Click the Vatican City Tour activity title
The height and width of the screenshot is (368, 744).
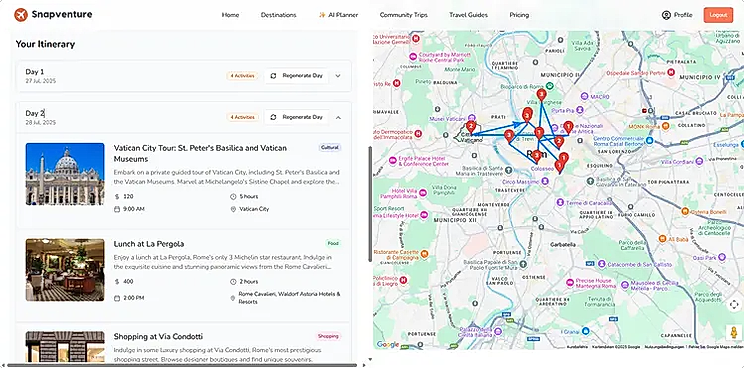[x=200, y=154]
